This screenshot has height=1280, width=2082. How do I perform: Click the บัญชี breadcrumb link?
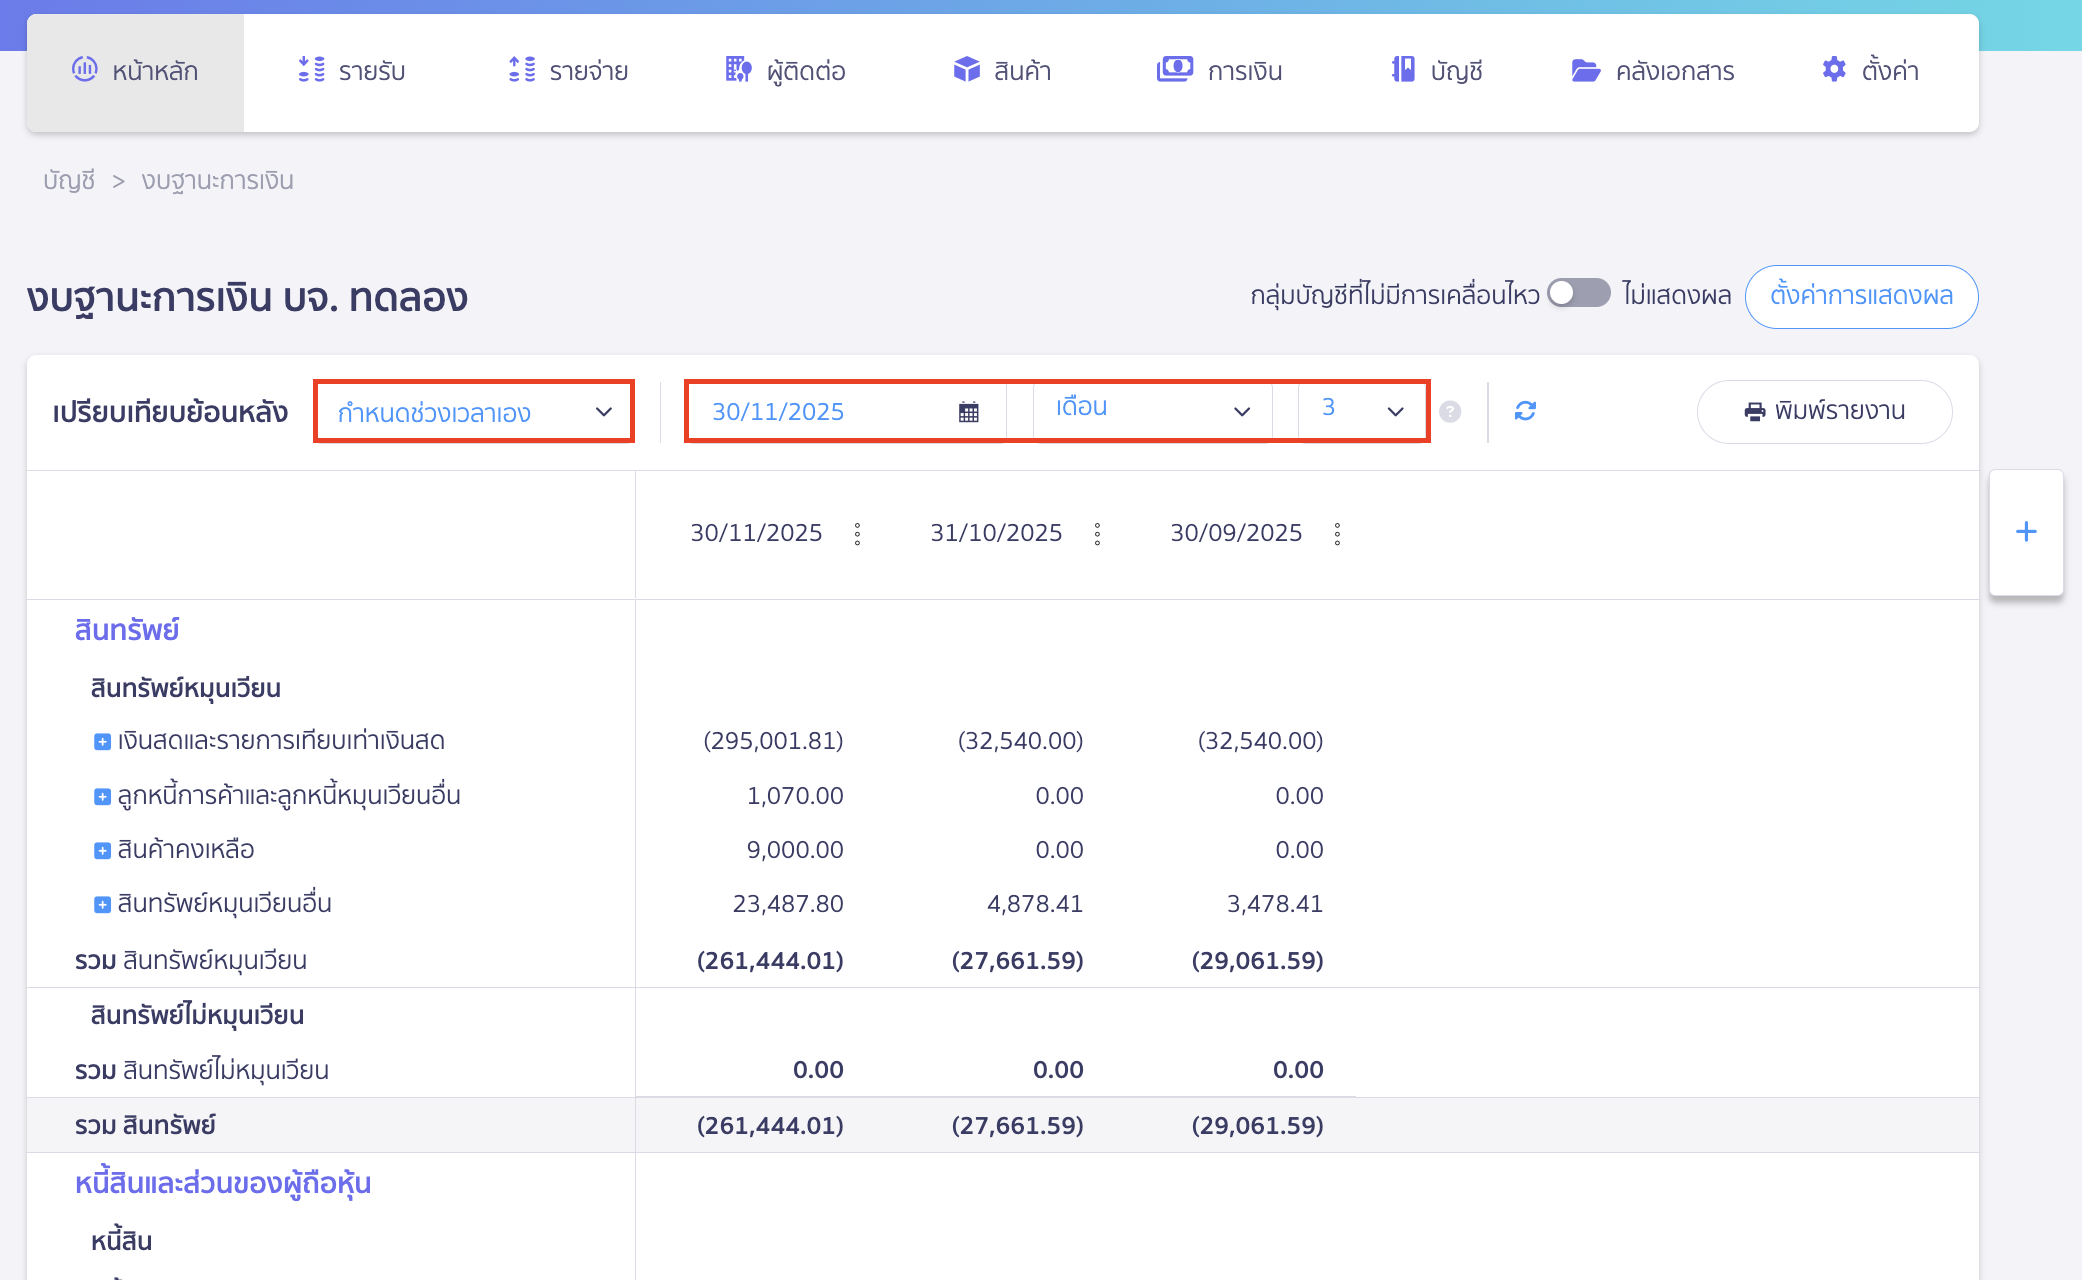[69, 181]
